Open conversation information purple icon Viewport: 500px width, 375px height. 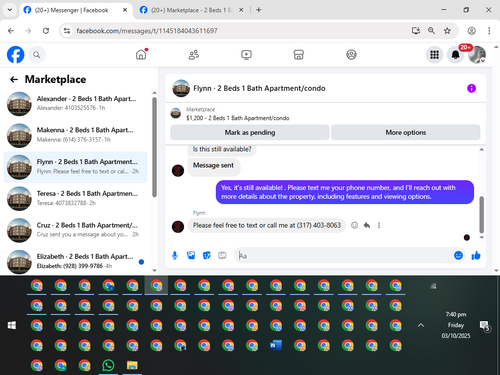tap(471, 88)
